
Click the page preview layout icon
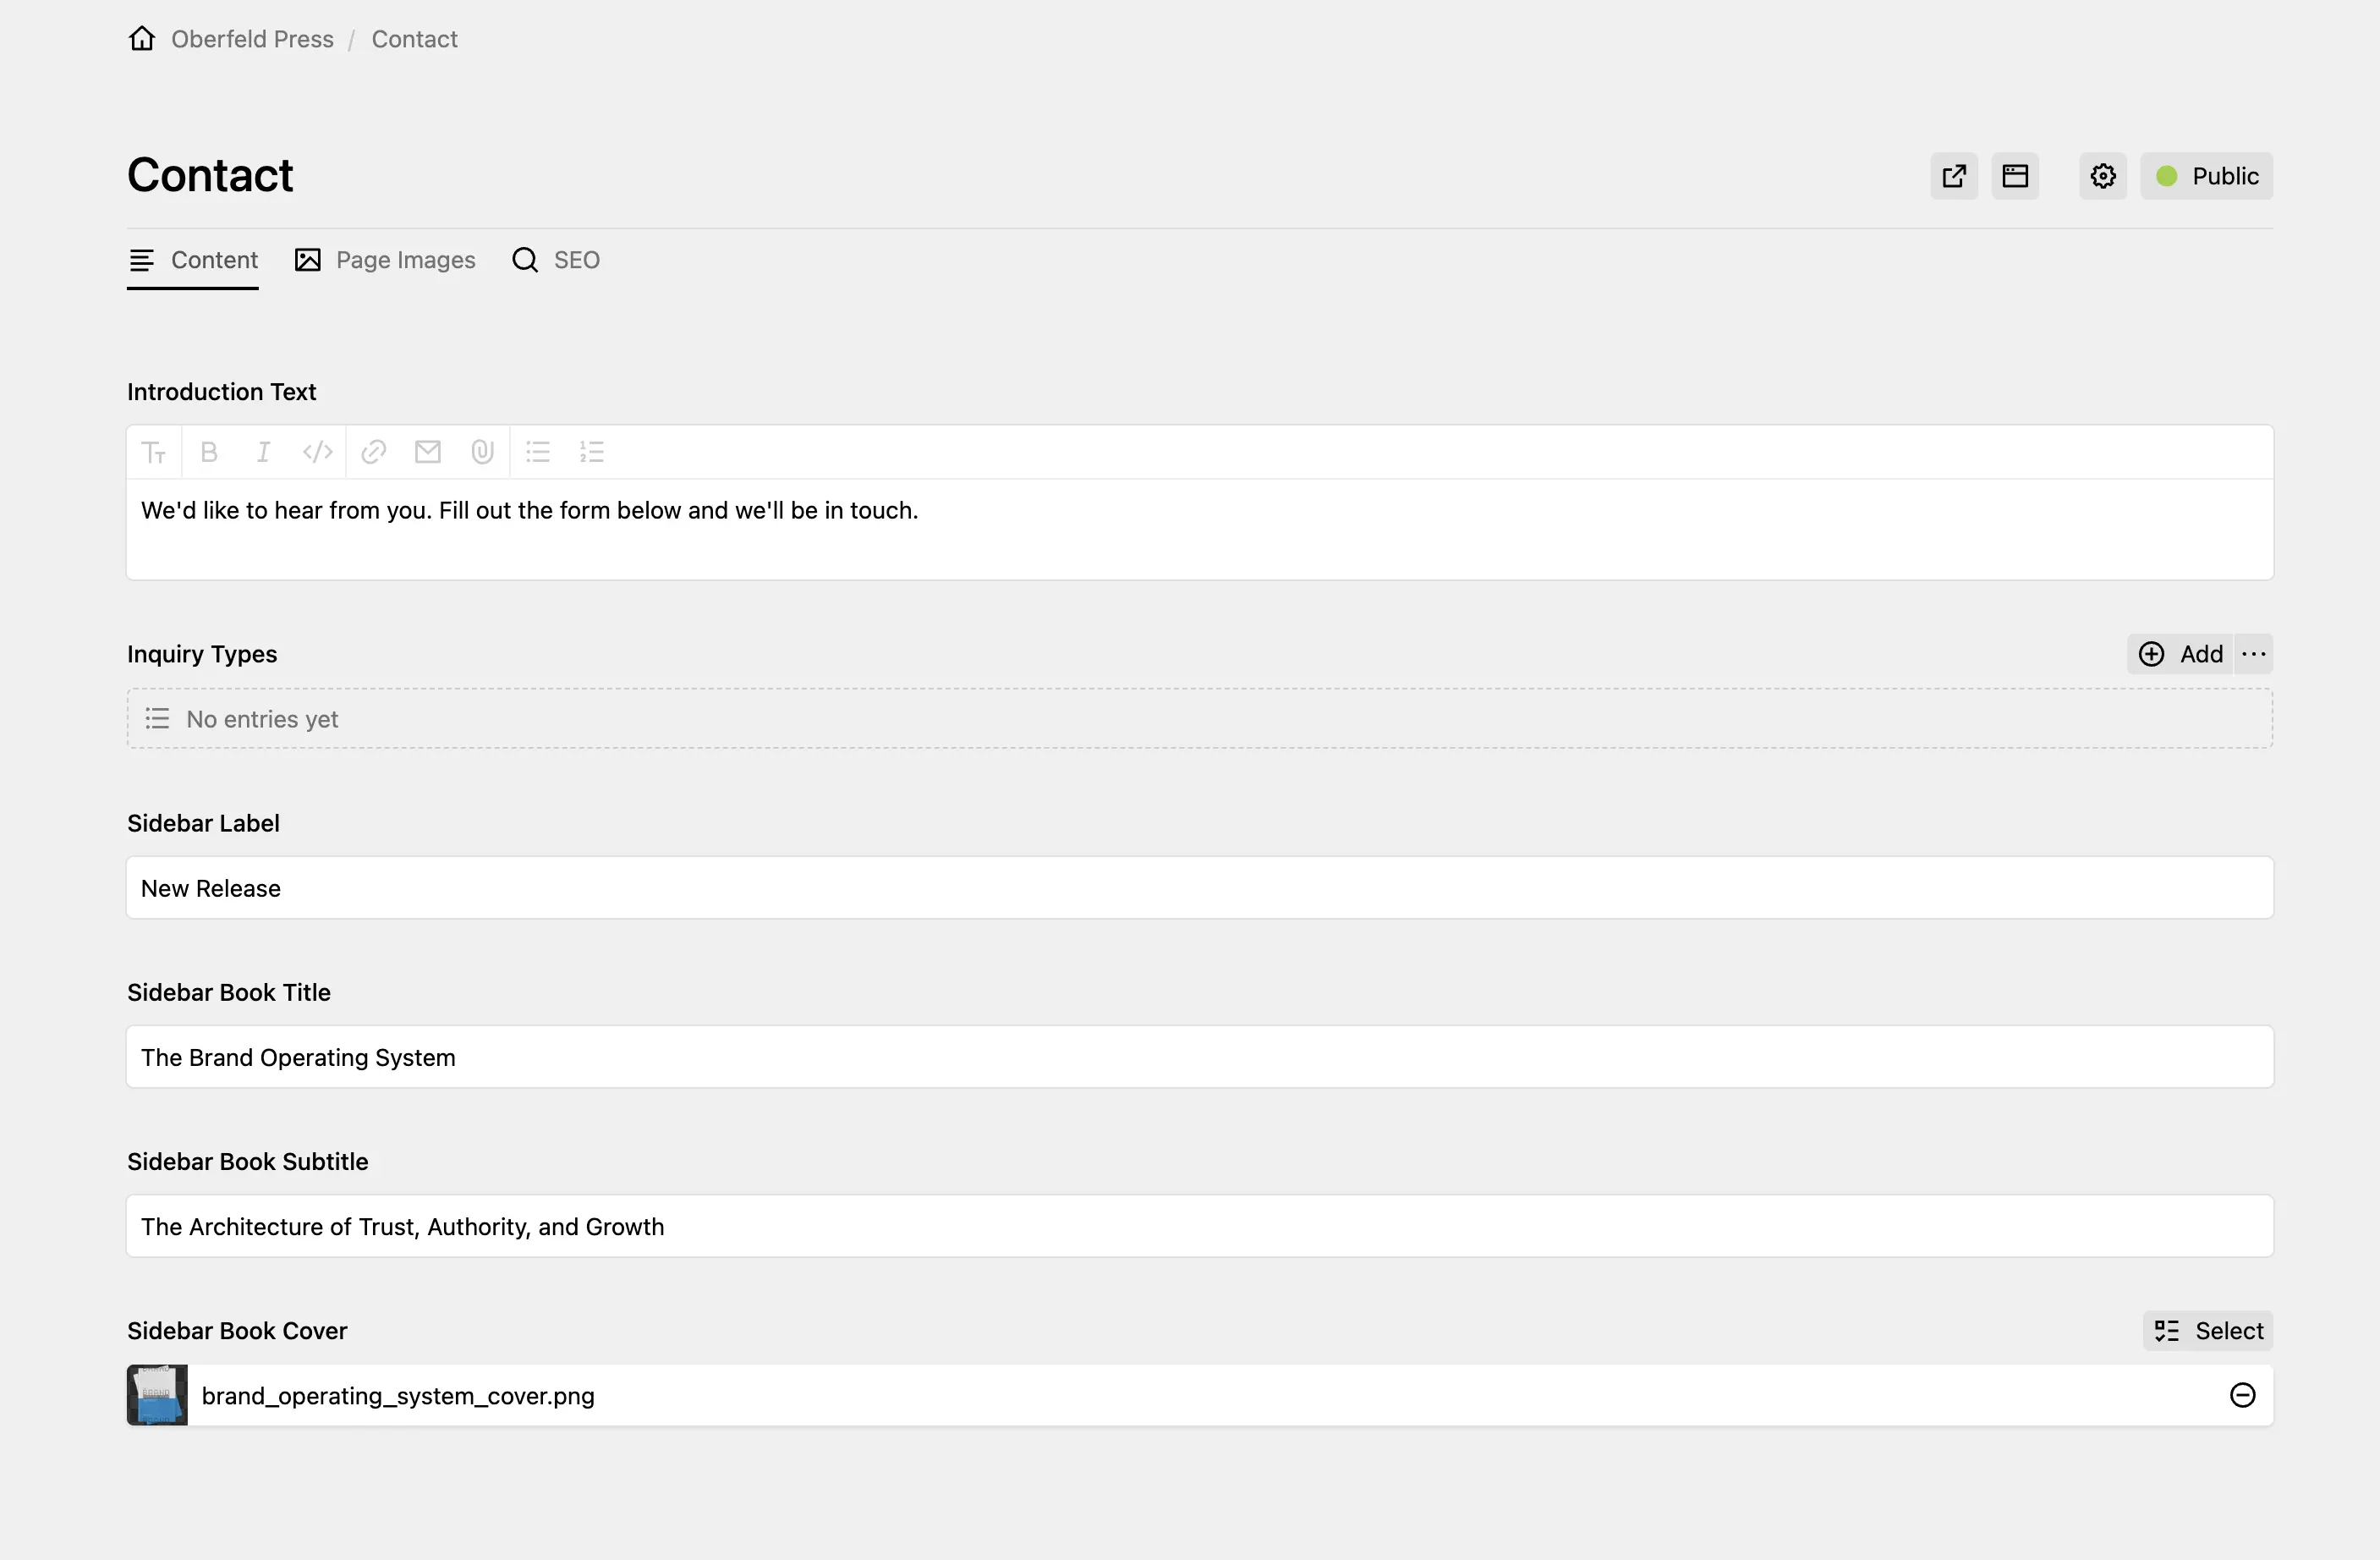click(2014, 176)
